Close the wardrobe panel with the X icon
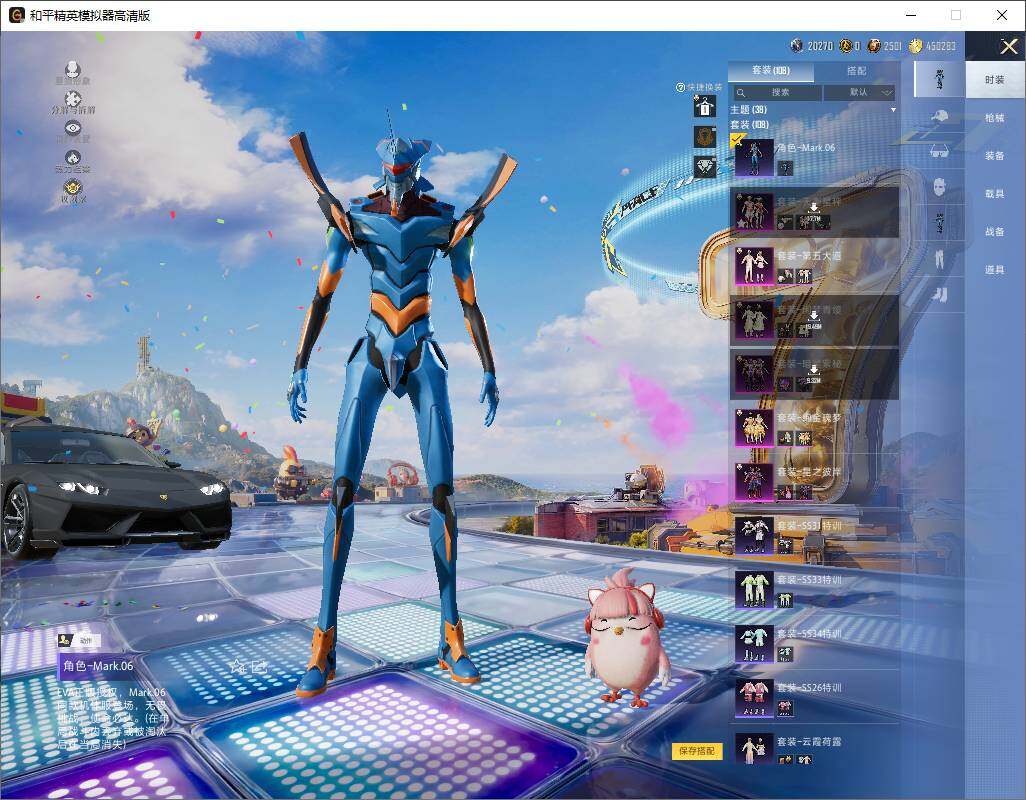 point(1008,46)
